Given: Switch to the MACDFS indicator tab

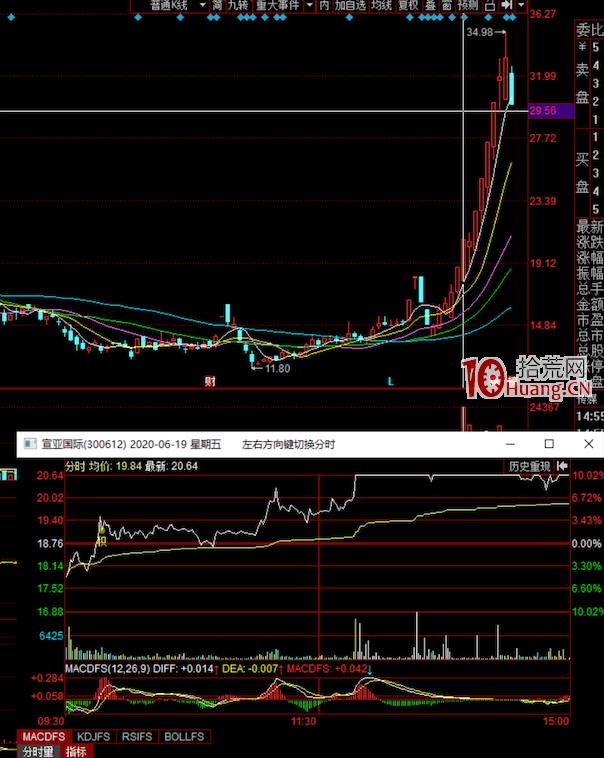Looking at the screenshot, I should pos(44,737).
